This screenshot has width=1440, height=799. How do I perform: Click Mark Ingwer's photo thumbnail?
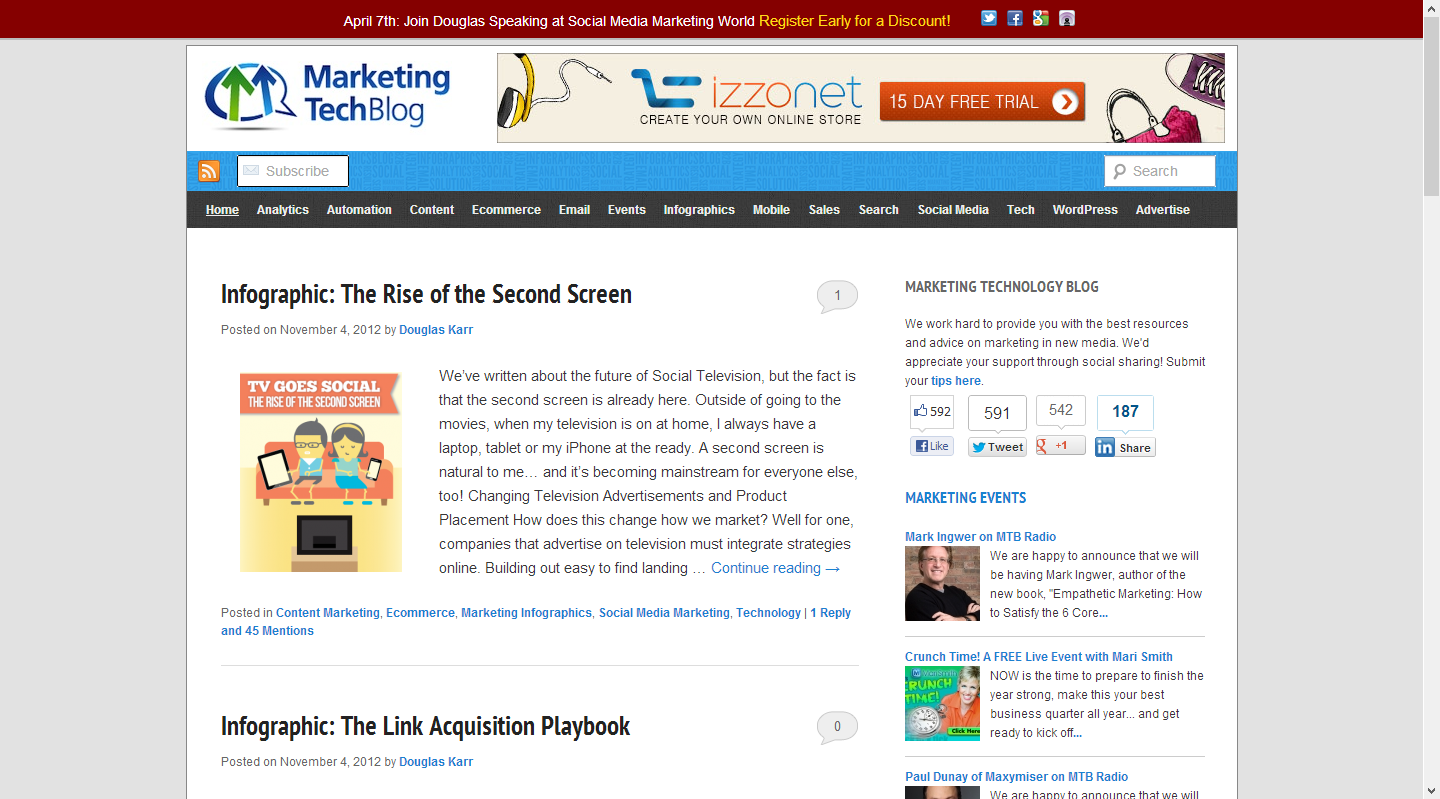pos(942,583)
